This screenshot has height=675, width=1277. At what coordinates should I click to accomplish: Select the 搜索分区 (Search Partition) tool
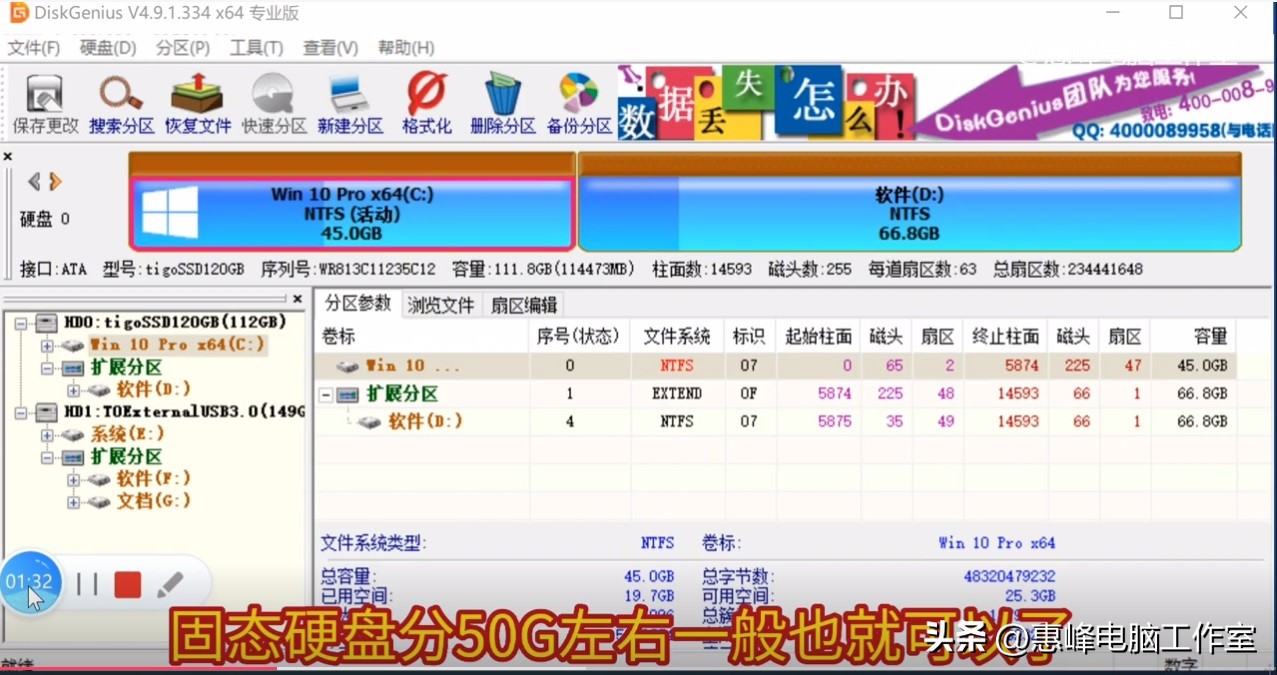click(x=120, y=100)
